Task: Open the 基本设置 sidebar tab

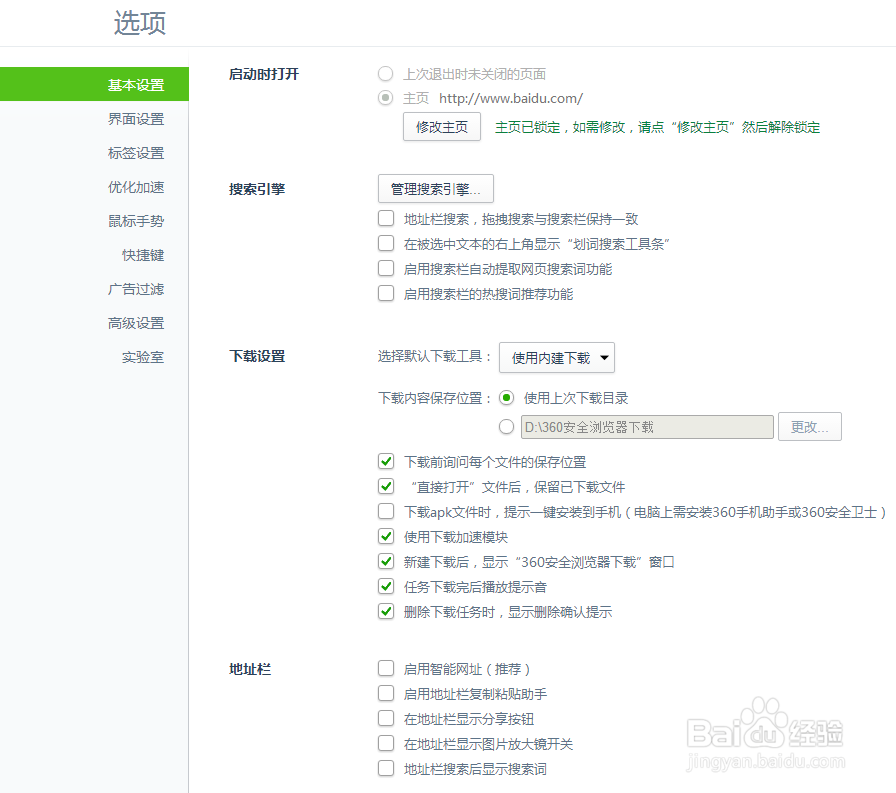Action: pos(94,85)
